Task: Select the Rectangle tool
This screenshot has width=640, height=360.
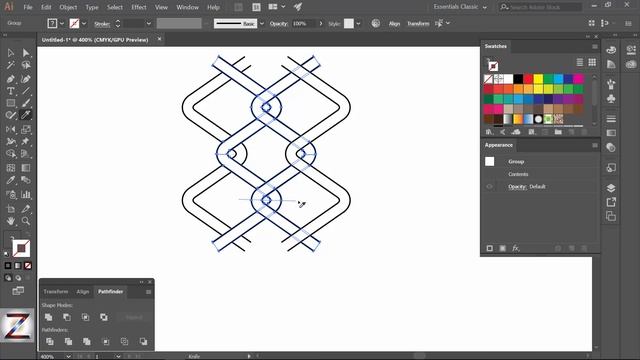Action: (11, 103)
